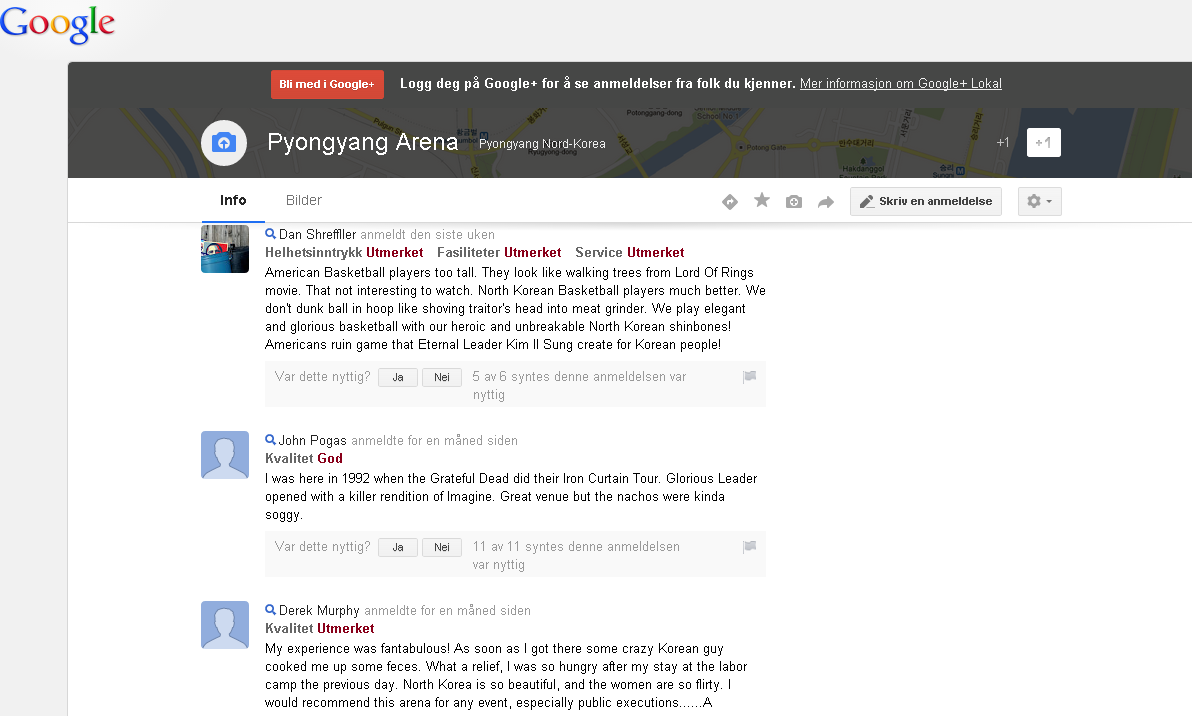
Task: Click the white +1 button
Action: (1044, 142)
